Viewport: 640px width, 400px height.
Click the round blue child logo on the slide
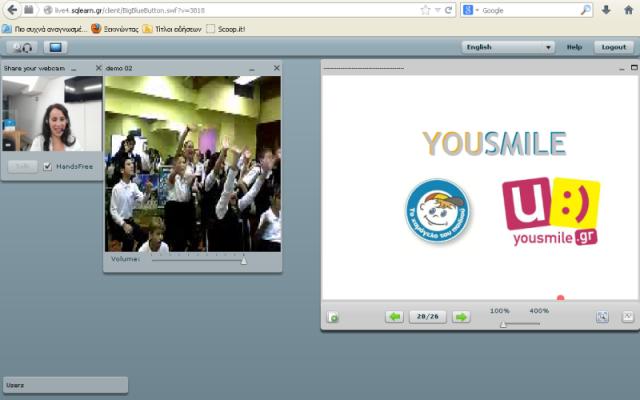click(438, 211)
